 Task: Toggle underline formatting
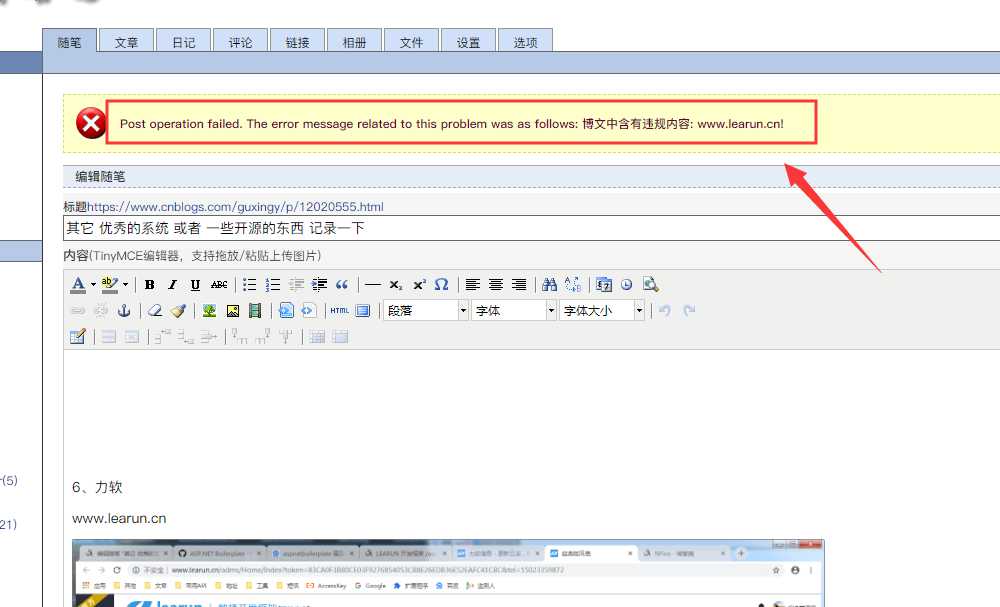pos(195,284)
